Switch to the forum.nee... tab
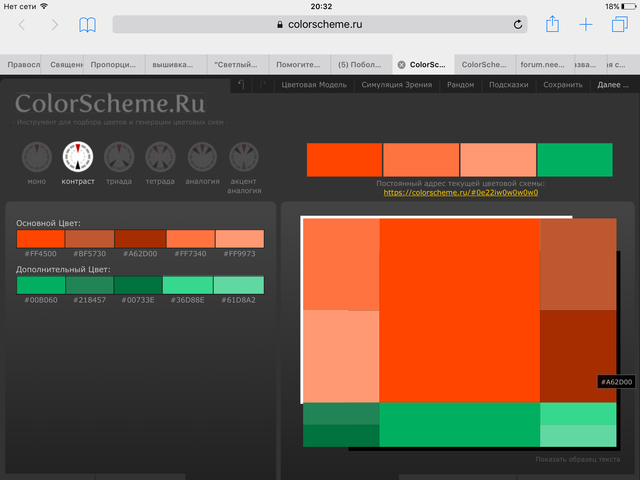 pos(544,64)
